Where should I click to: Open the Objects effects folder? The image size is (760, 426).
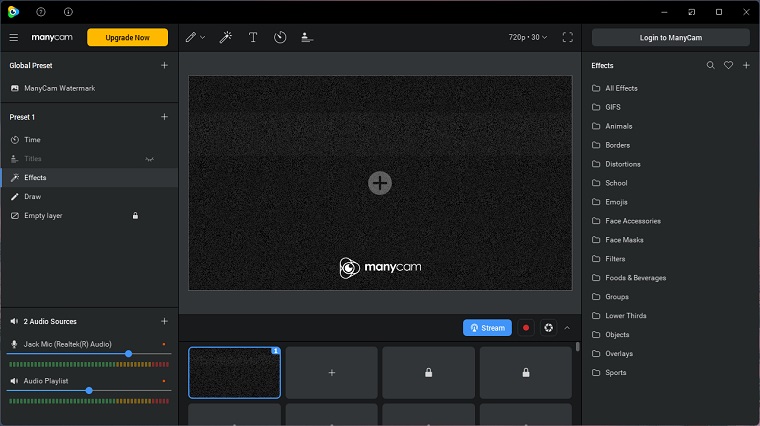(x=611, y=335)
